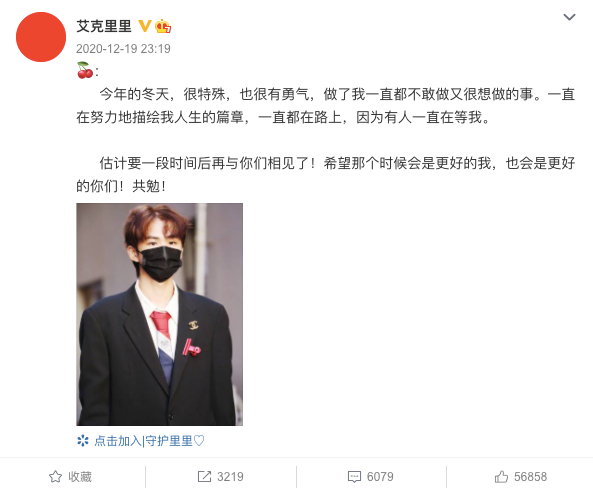The image size is (593, 491).
Task: Toggle like with the thumbs-up icon
Action: click(x=501, y=477)
